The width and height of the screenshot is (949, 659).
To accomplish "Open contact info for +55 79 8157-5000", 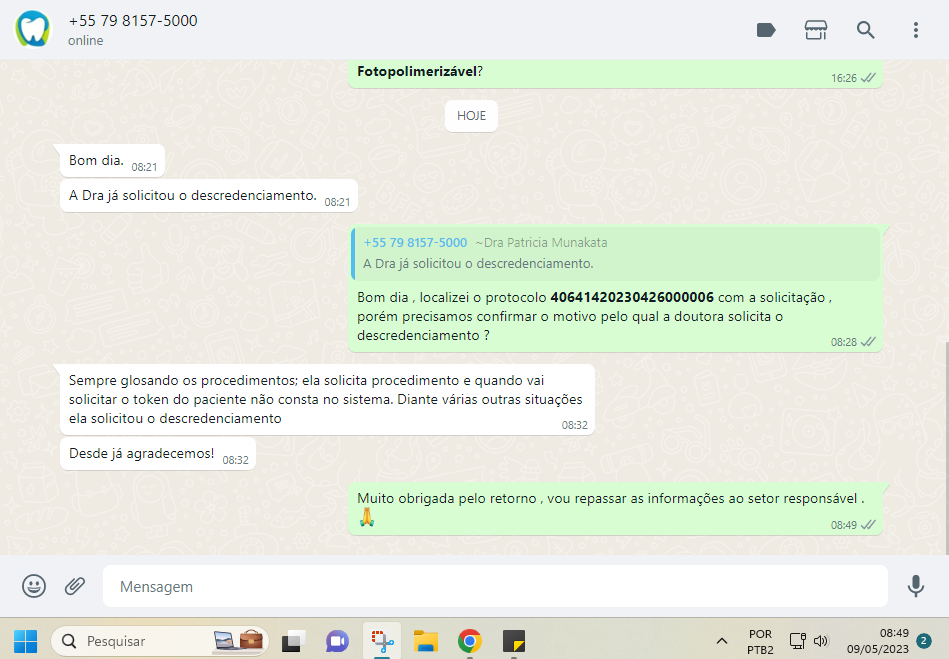I will 133,21.
